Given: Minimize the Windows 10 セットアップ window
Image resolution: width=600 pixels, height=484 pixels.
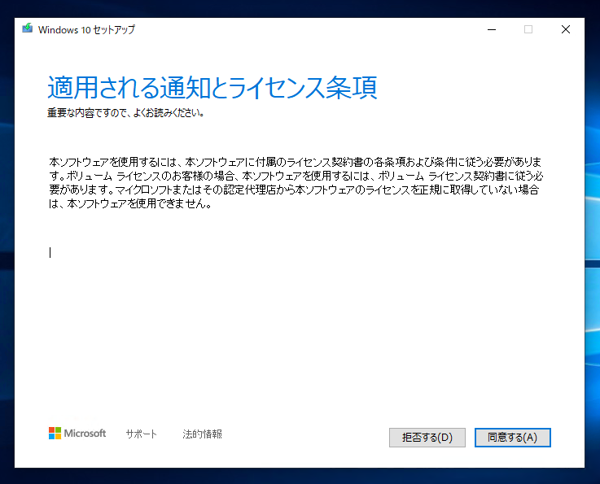Looking at the screenshot, I should pyautogui.click(x=492, y=29).
